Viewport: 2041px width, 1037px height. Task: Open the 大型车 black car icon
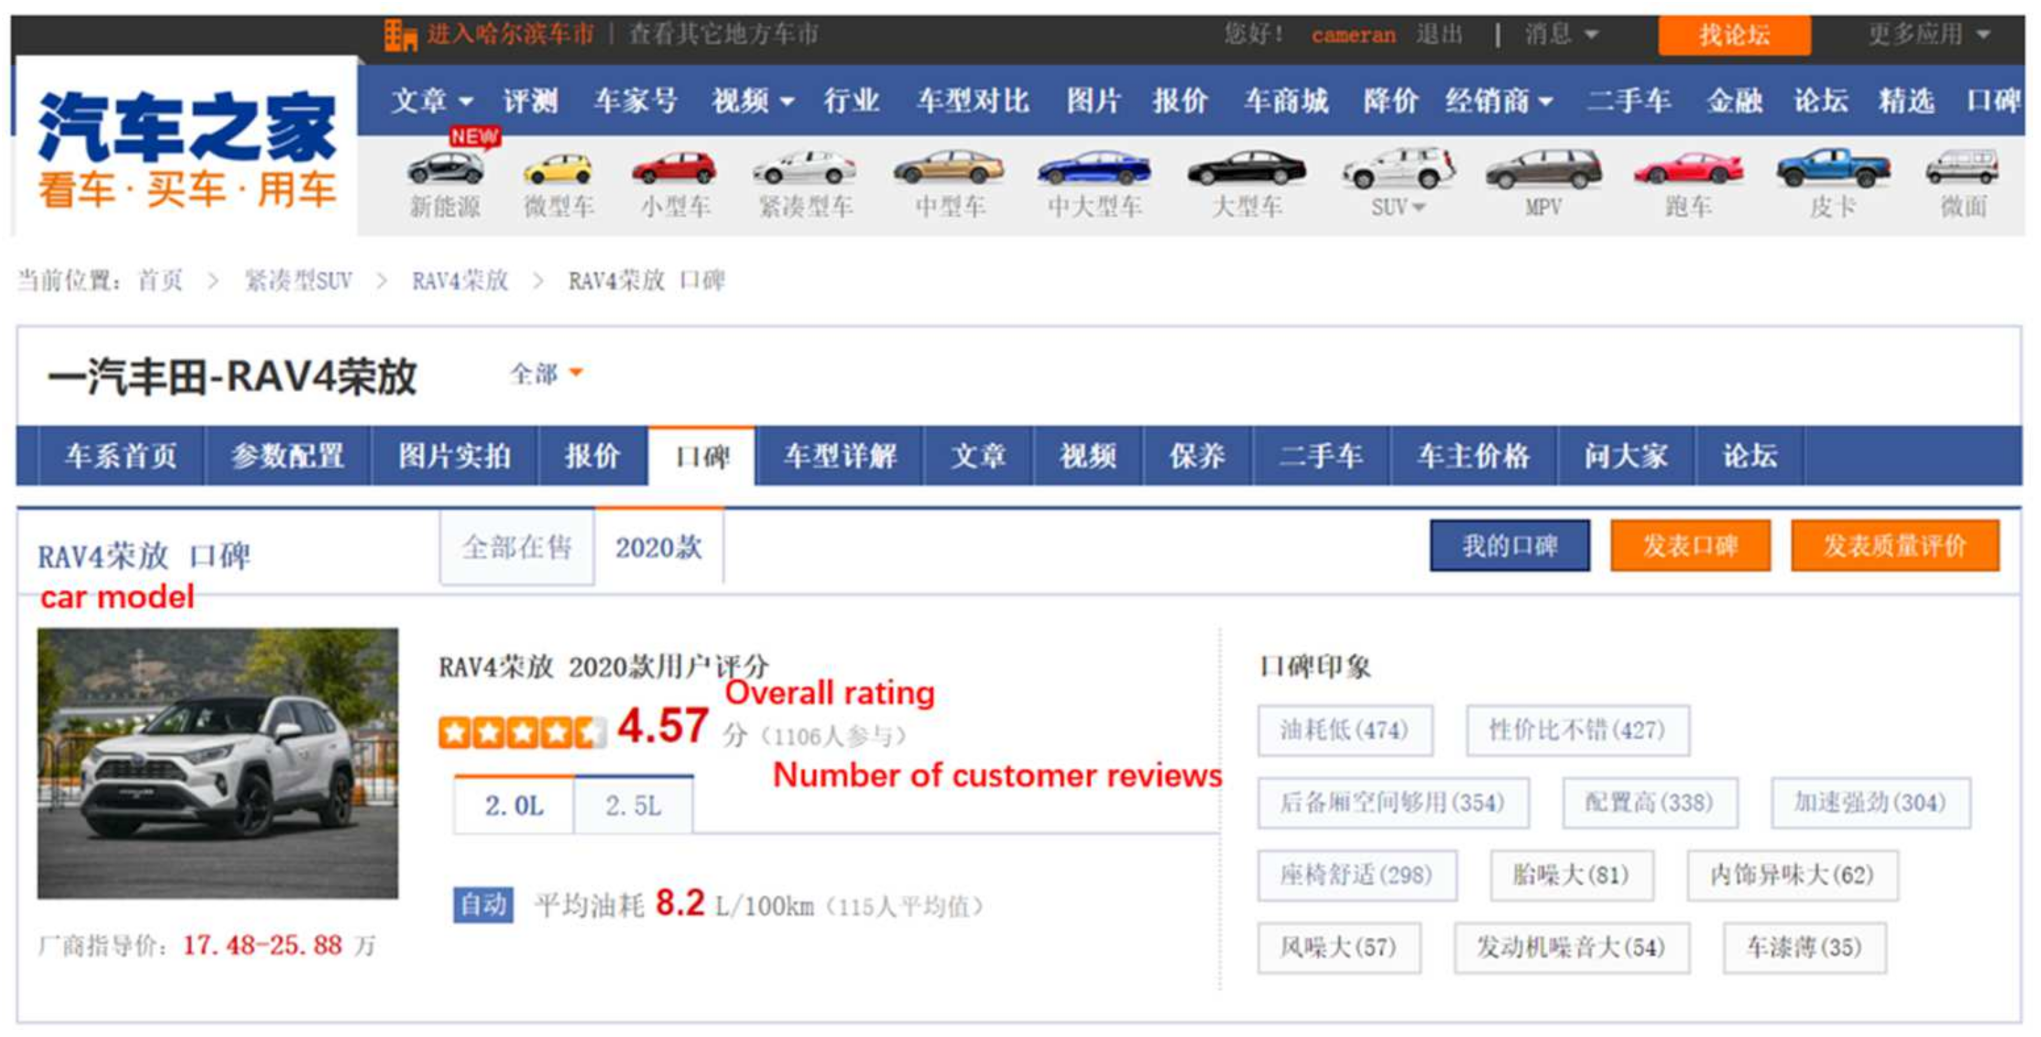[x=1246, y=168]
